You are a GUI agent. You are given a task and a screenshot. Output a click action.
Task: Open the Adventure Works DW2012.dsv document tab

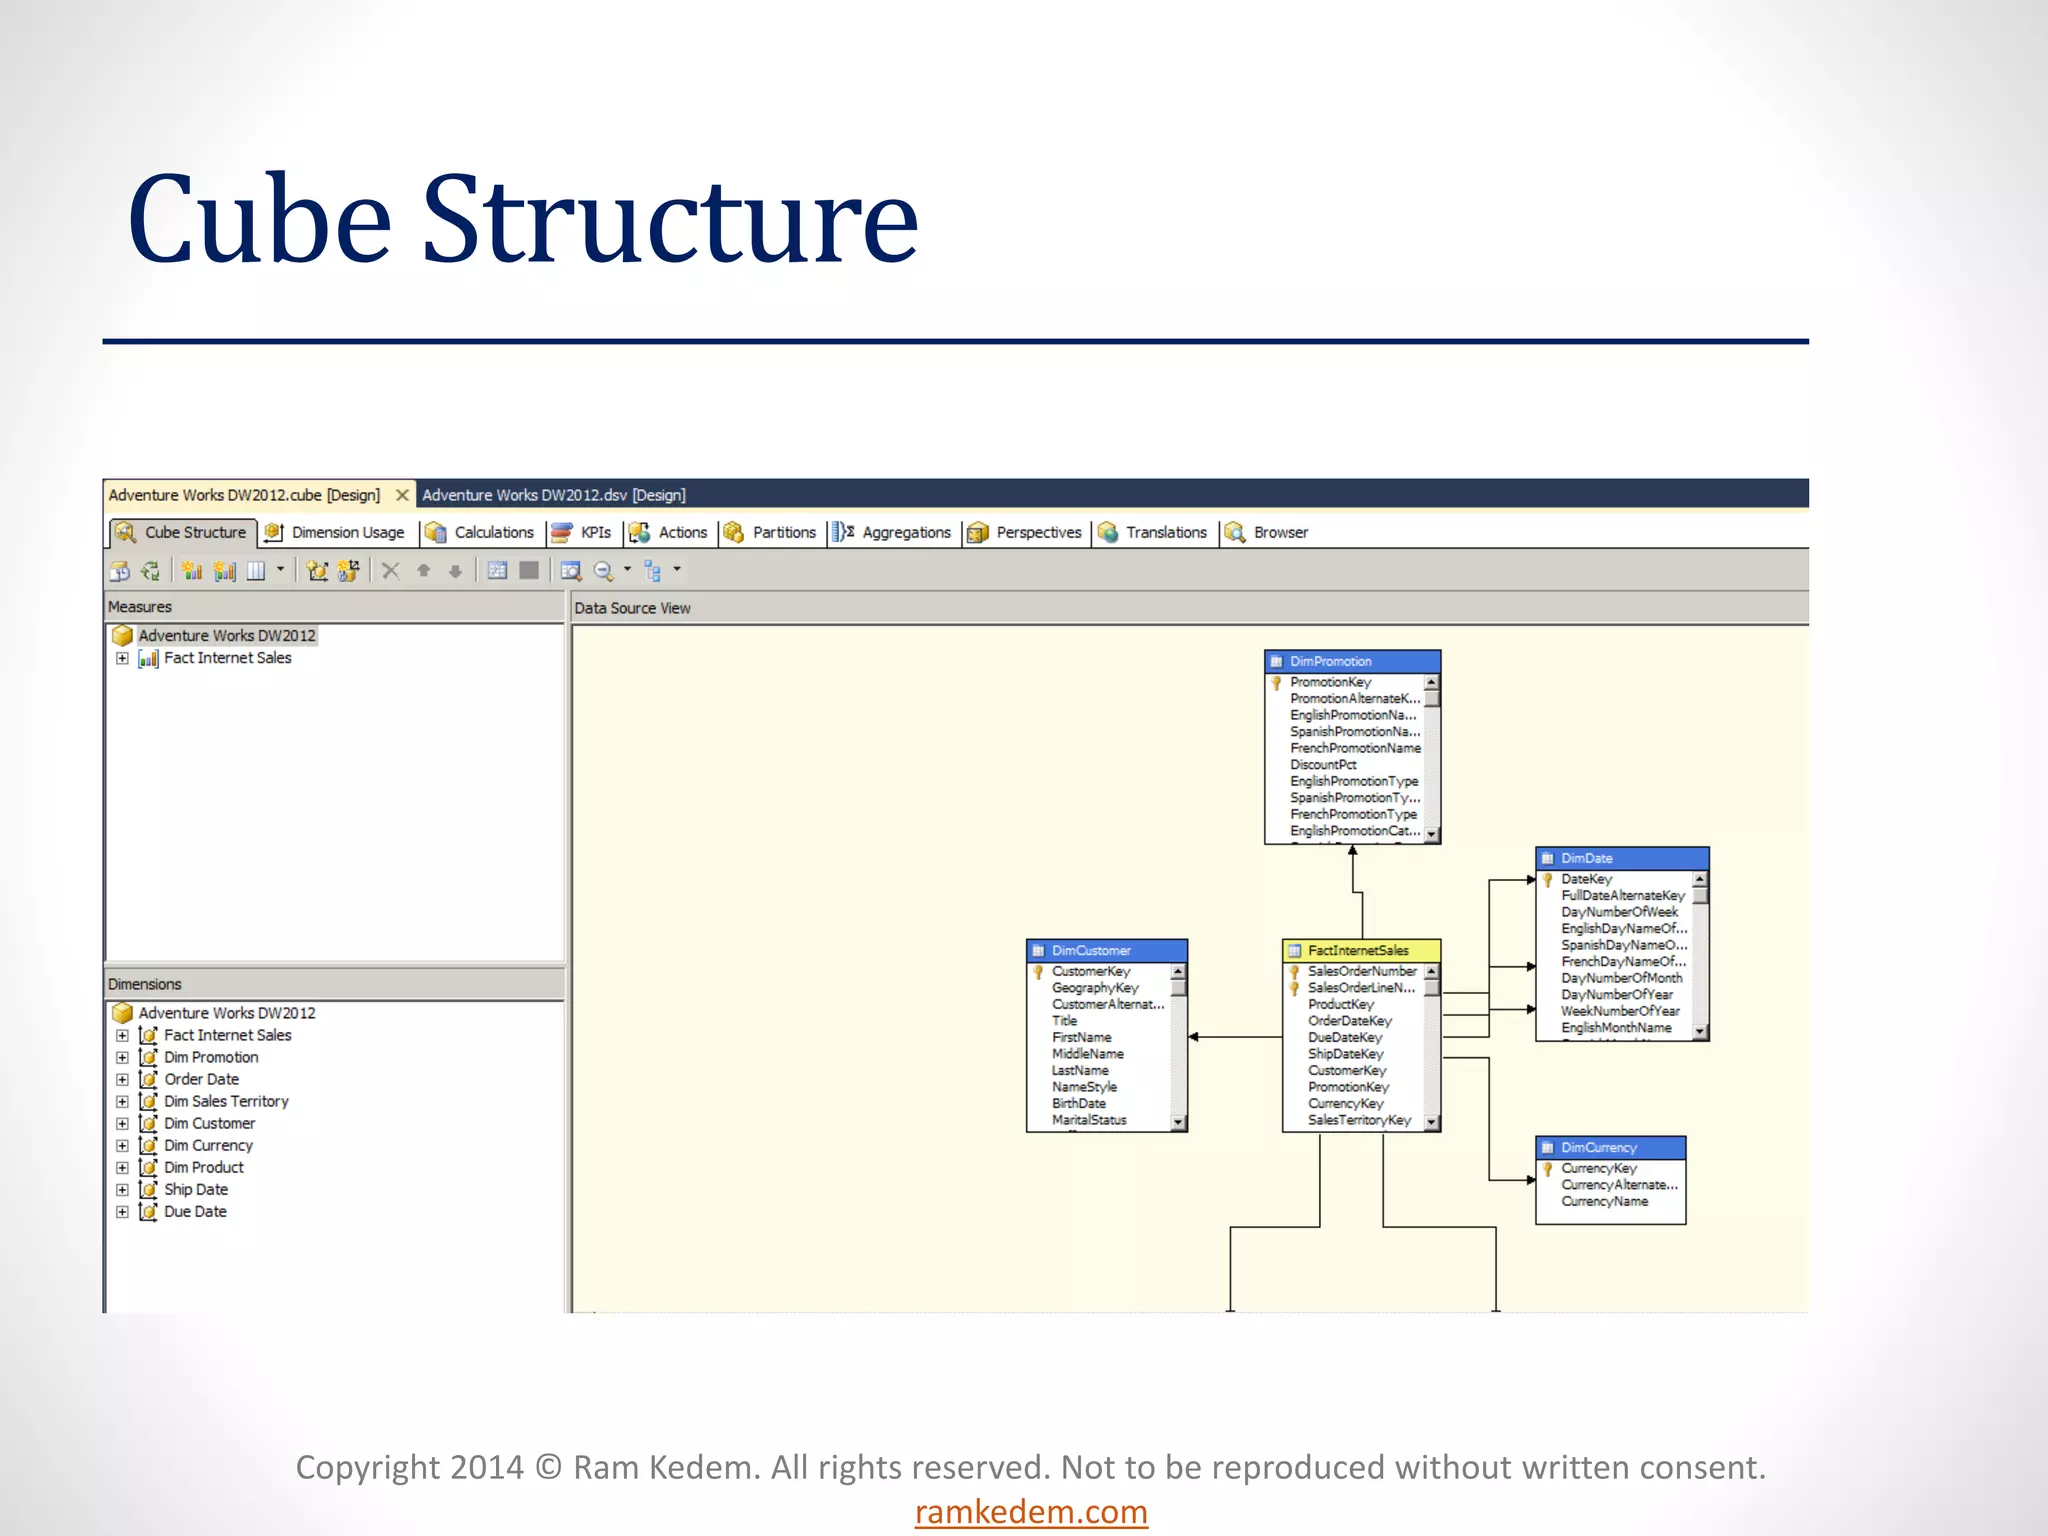[553, 495]
